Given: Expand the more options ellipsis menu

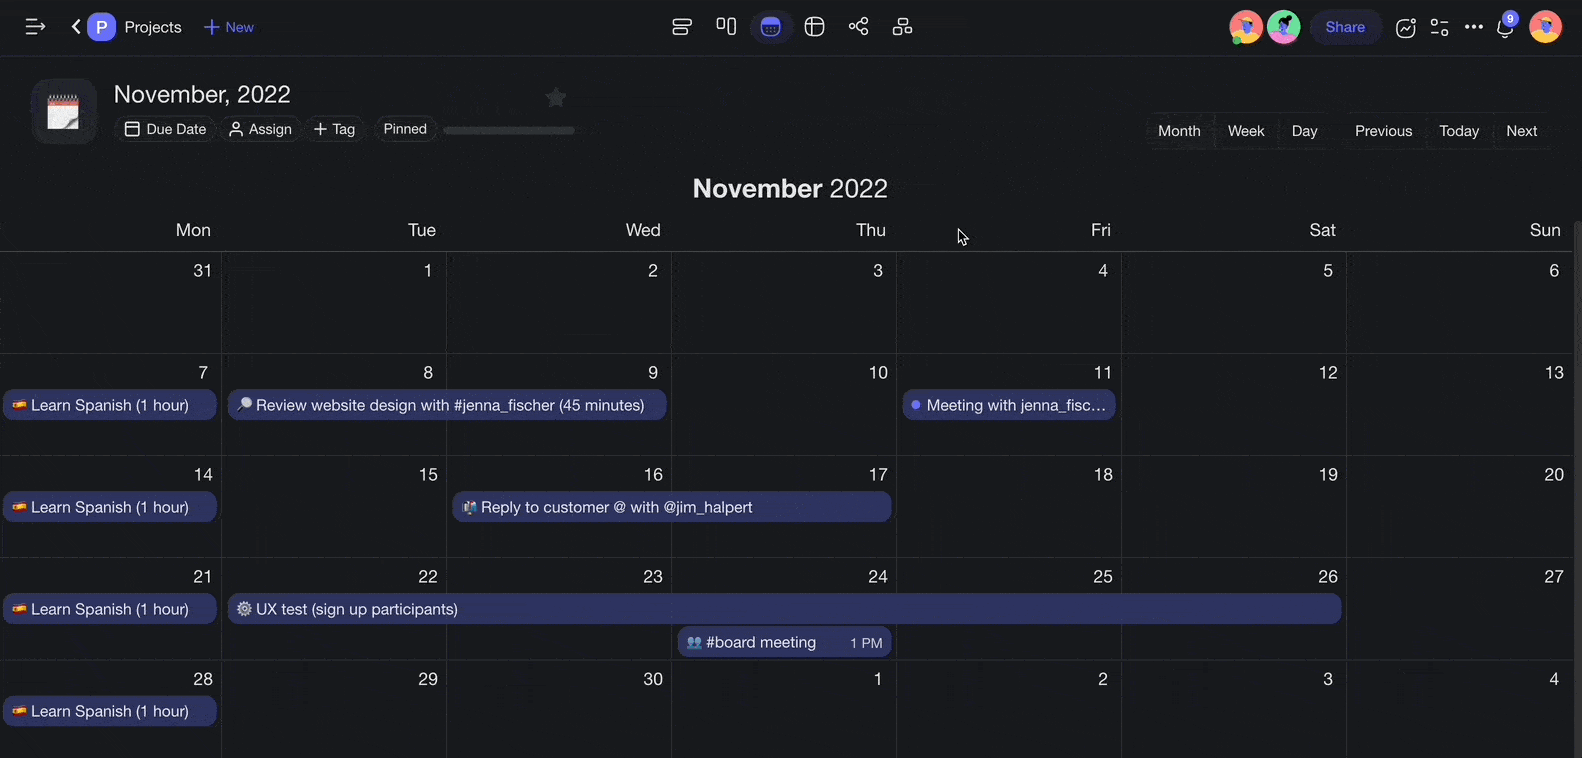Looking at the screenshot, I should 1474,28.
